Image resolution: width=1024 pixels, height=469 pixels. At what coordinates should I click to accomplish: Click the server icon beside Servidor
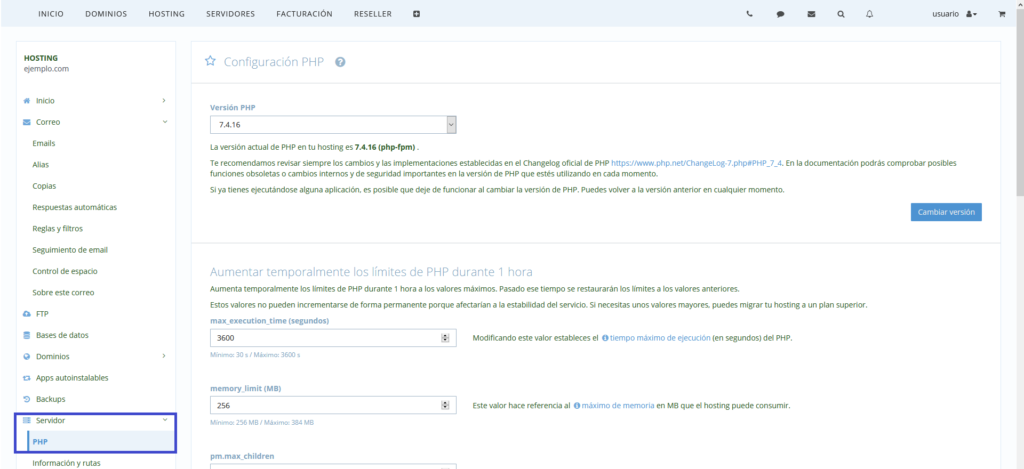pyautogui.click(x=27, y=421)
